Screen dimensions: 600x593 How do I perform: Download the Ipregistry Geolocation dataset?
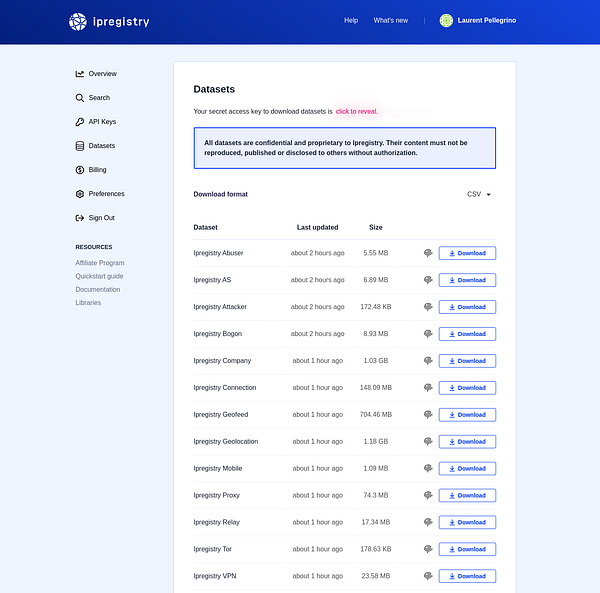467,441
